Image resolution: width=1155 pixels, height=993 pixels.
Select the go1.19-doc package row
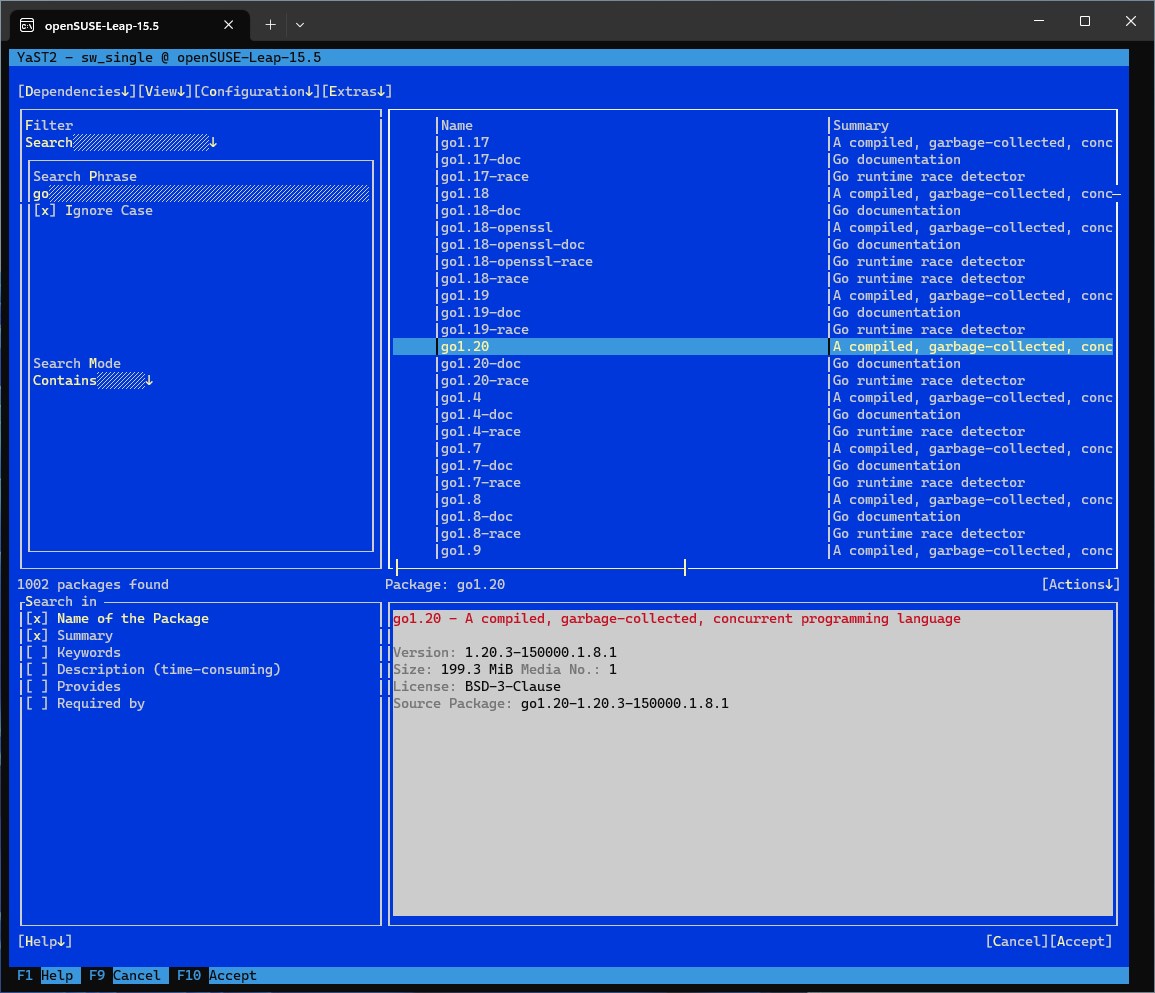pyautogui.click(x=753, y=312)
